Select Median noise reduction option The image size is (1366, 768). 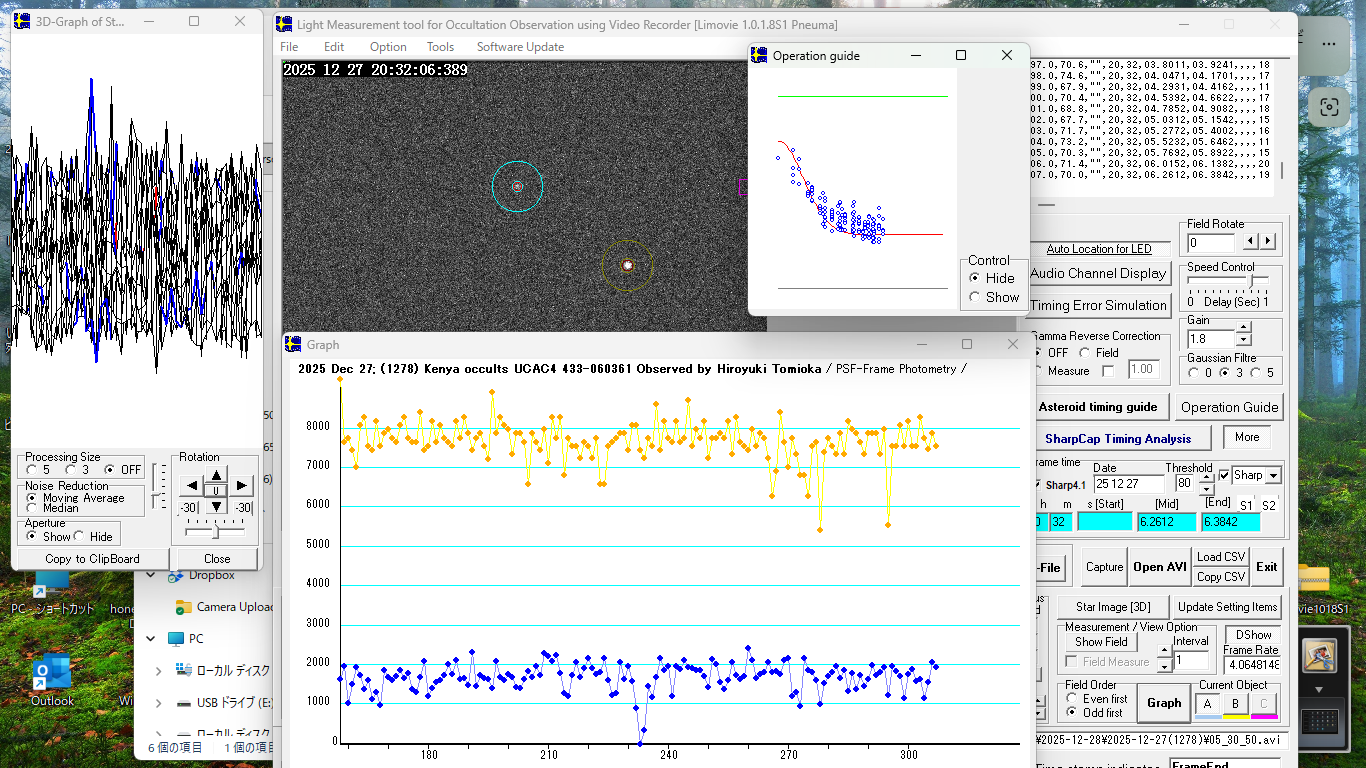click(x=33, y=508)
